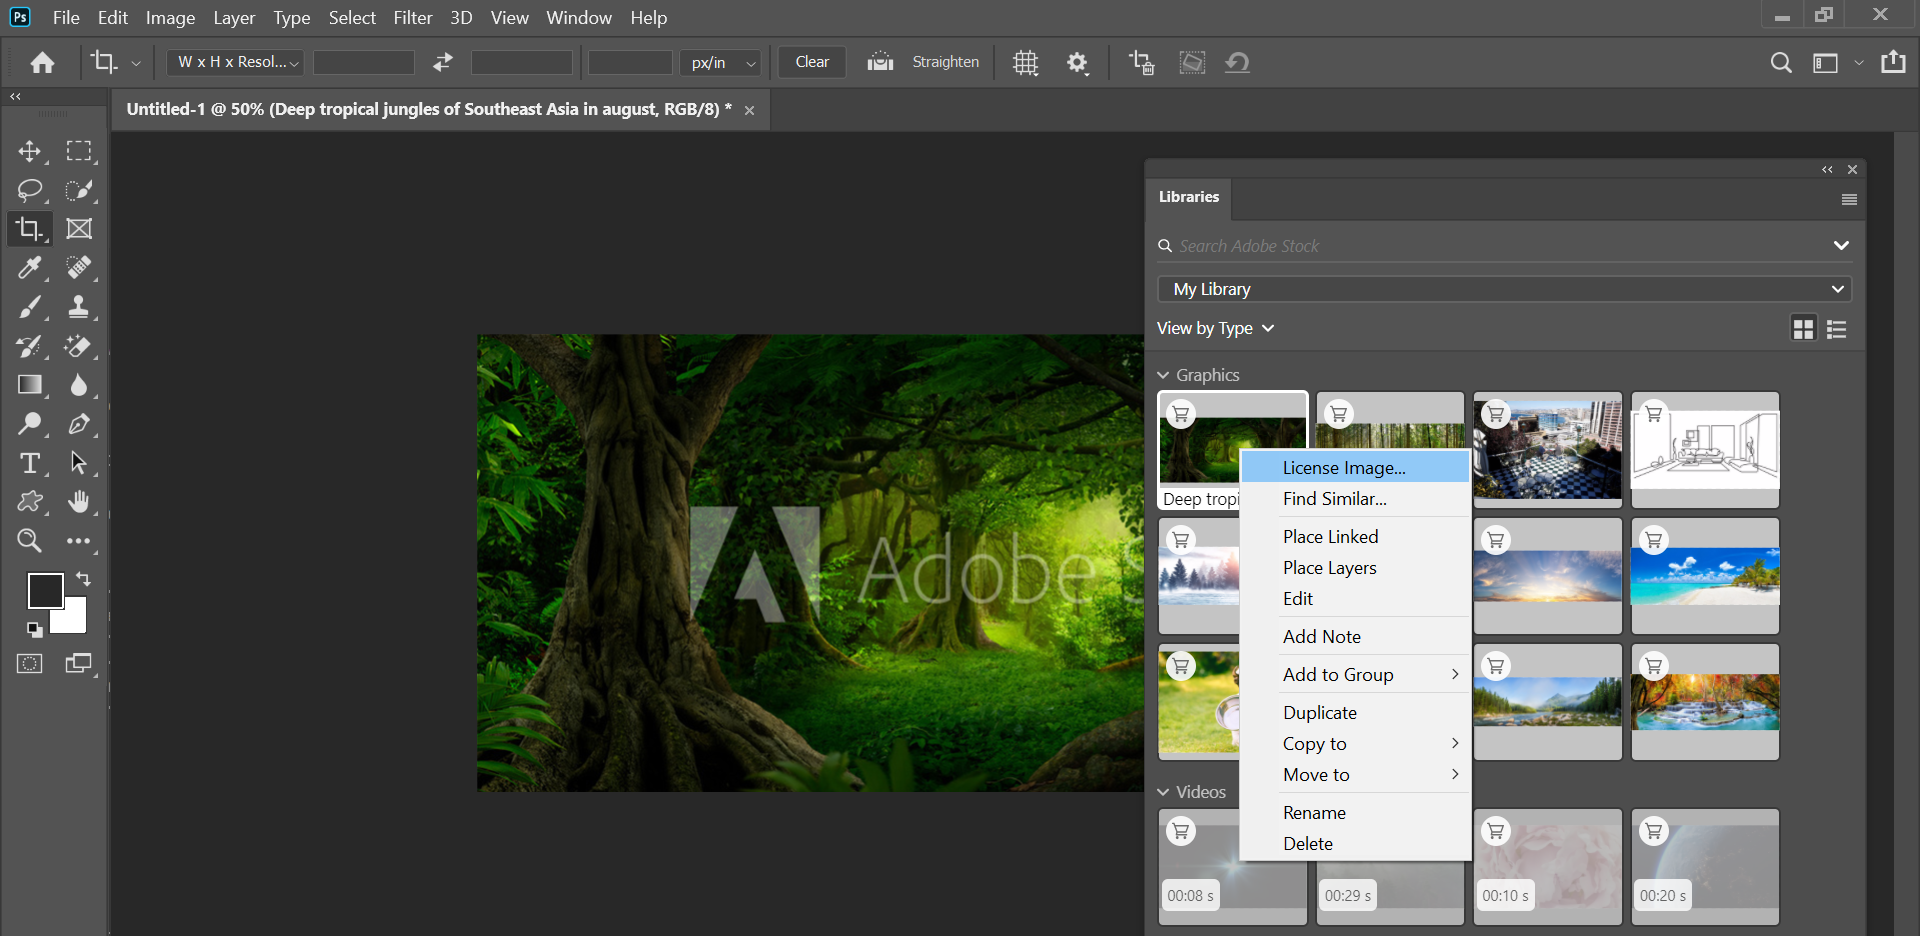Select the Horizontal Type tool
The height and width of the screenshot is (936, 1920).
pos(30,463)
